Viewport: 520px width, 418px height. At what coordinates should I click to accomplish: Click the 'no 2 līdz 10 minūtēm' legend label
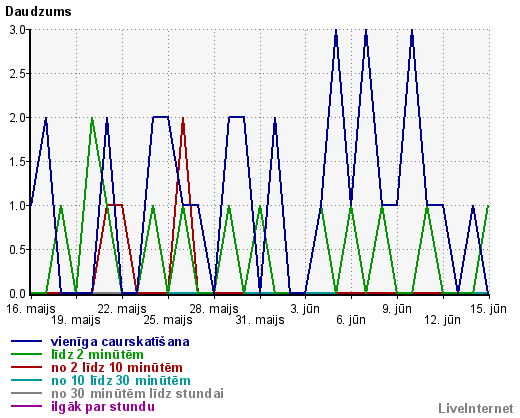click(117, 367)
